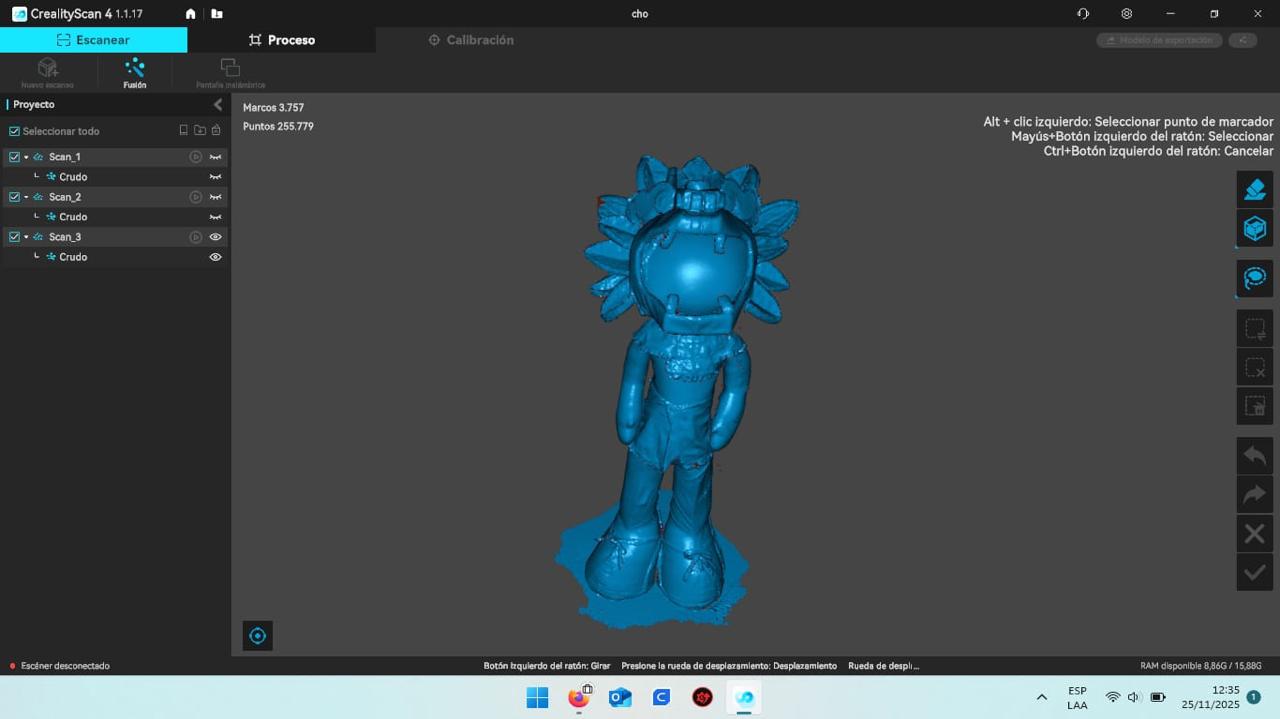Click the play icon on Scan_1 row
Image resolution: width=1280 pixels, height=719 pixels.
196,157
